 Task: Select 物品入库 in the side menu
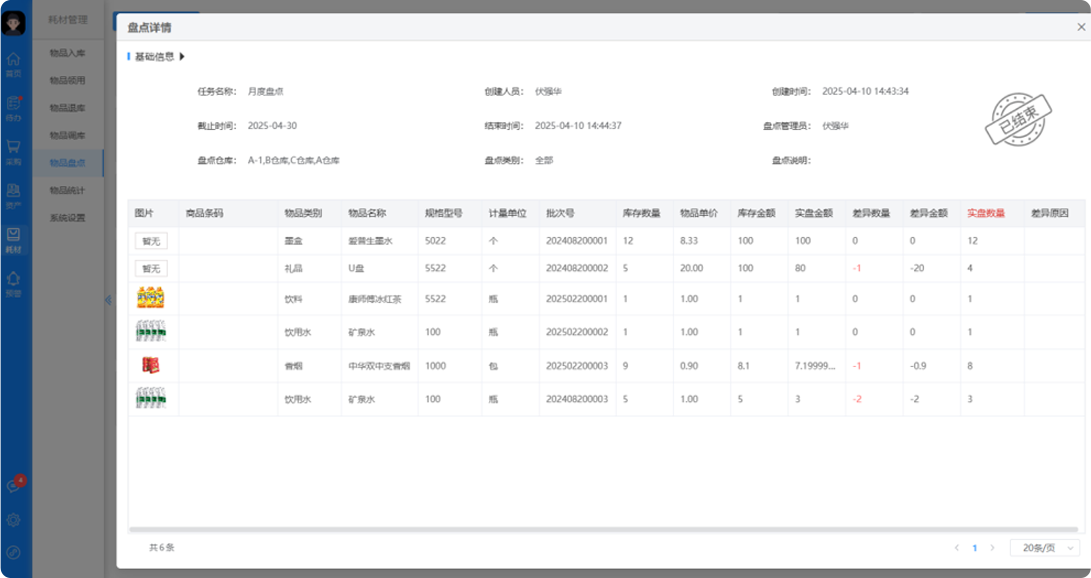[68, 53]
